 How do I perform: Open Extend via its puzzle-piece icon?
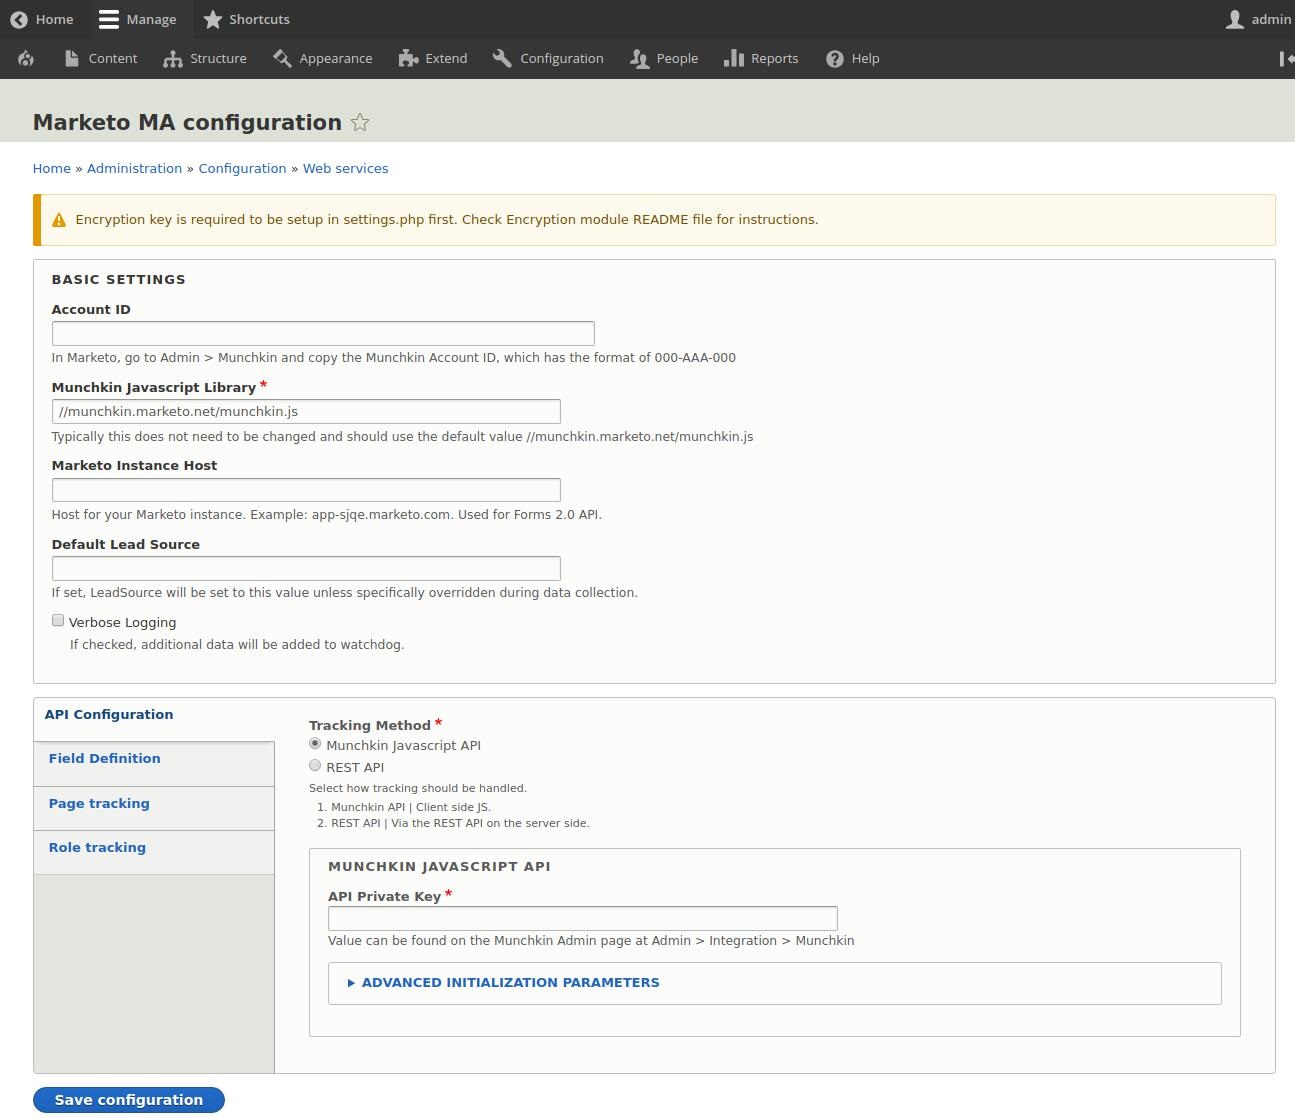point(408,58)
